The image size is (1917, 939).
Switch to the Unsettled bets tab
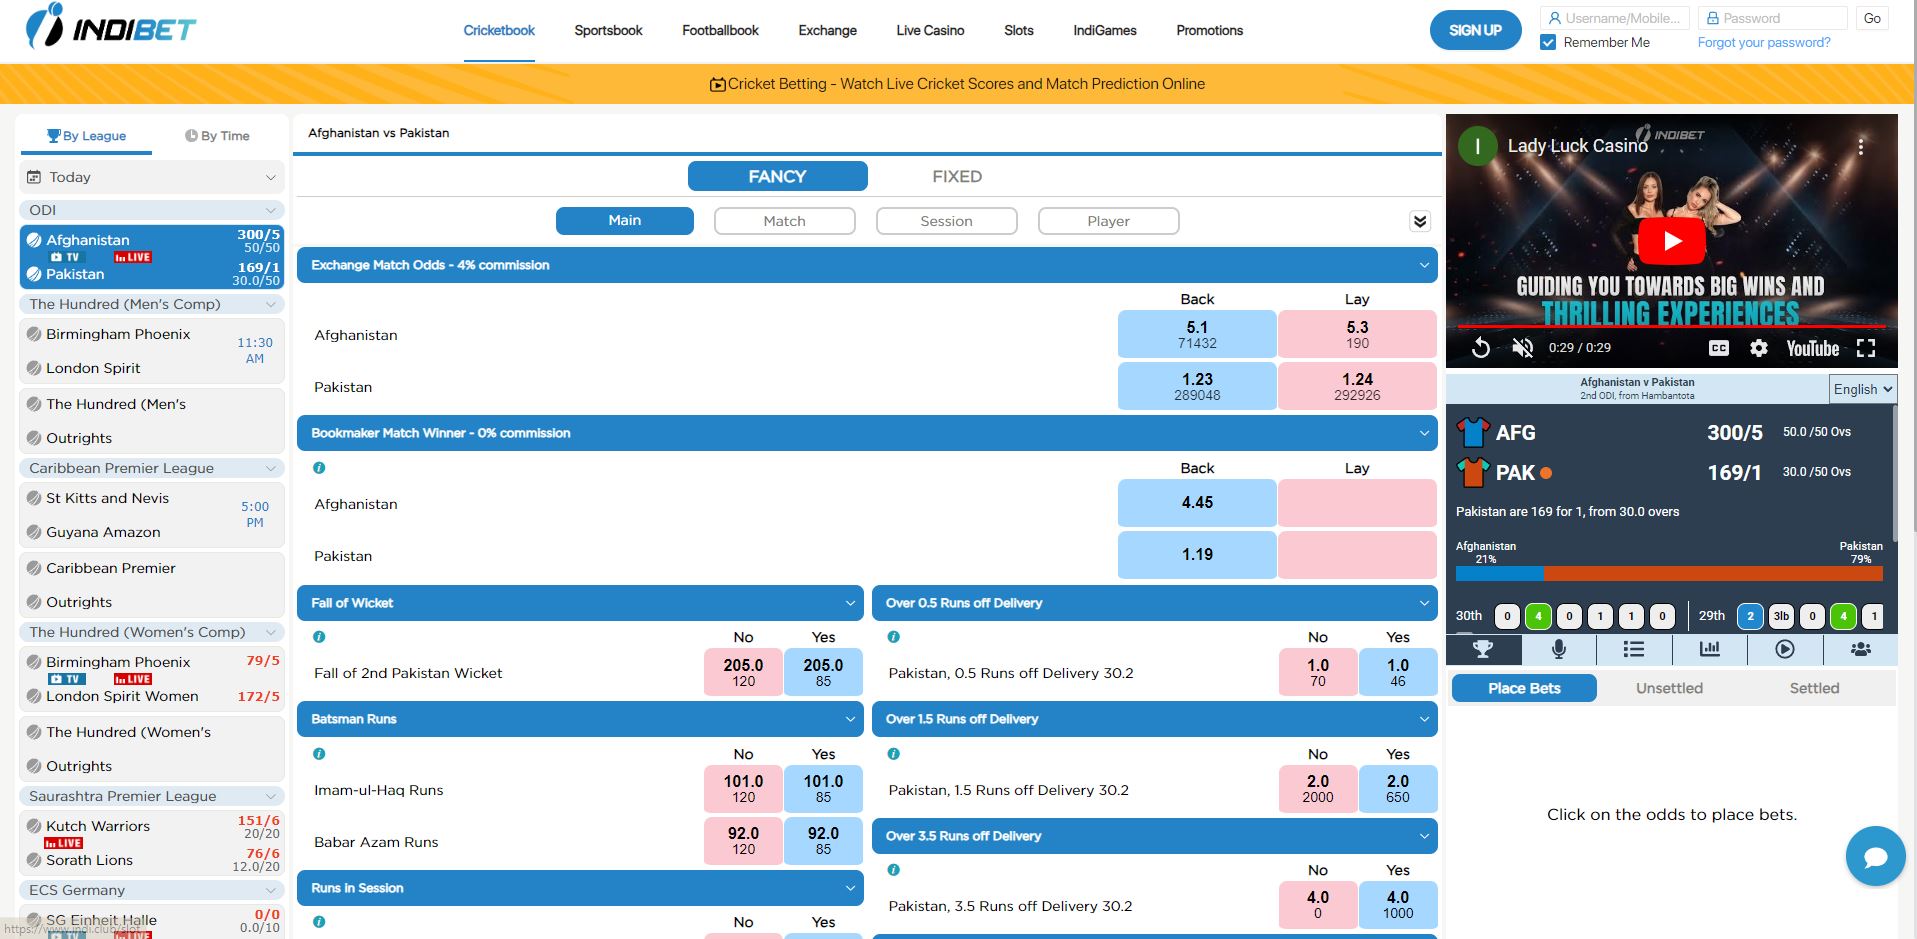coord(1669,688)
